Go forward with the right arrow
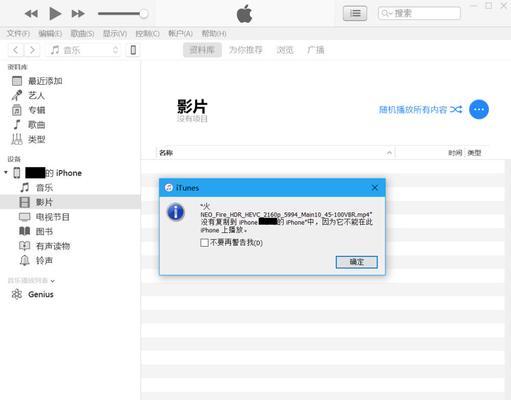 click(32, 50)
